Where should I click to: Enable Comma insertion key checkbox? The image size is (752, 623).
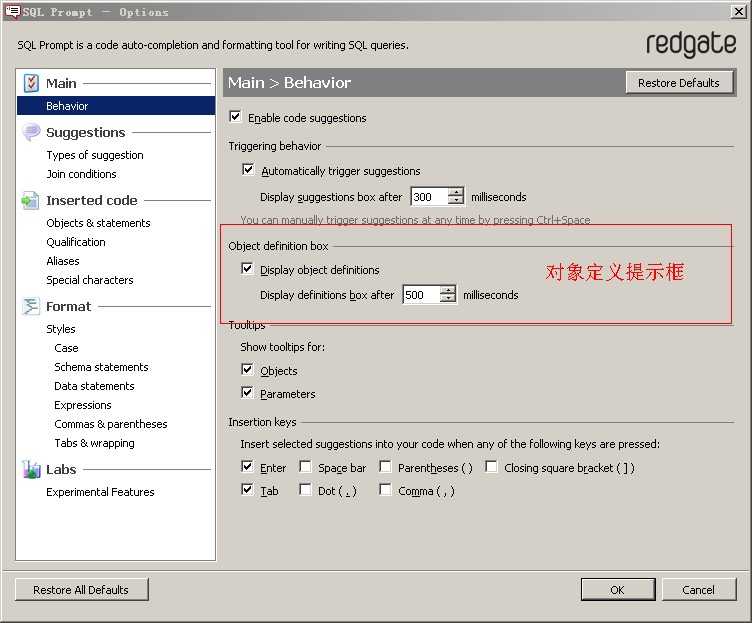385,490
